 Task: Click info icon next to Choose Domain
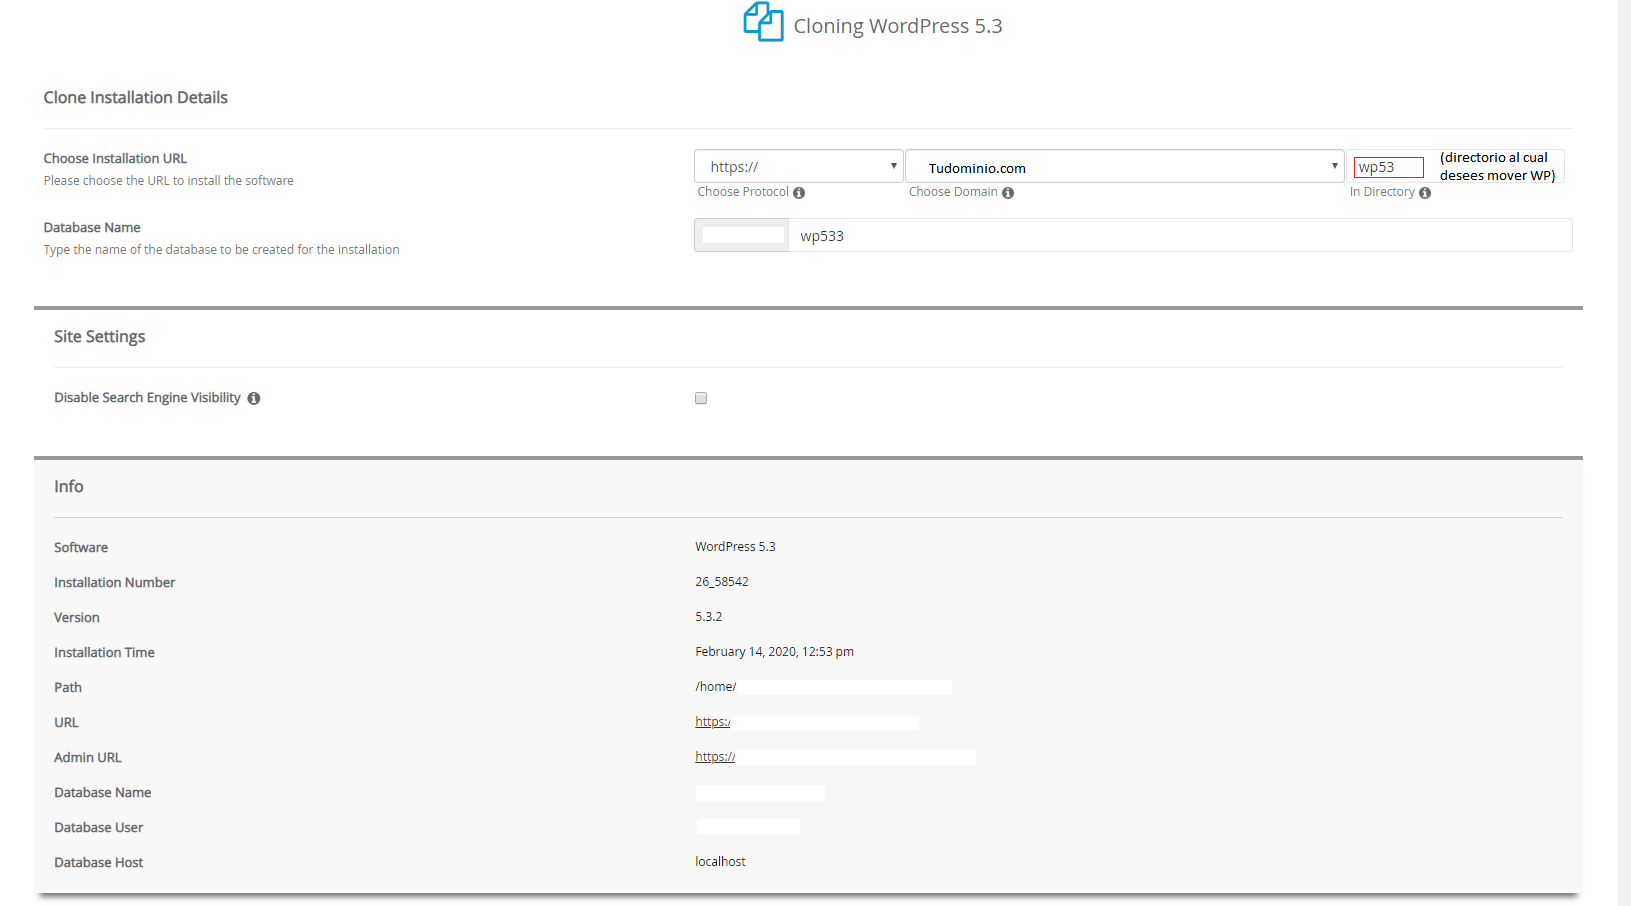pos(1008,193)
